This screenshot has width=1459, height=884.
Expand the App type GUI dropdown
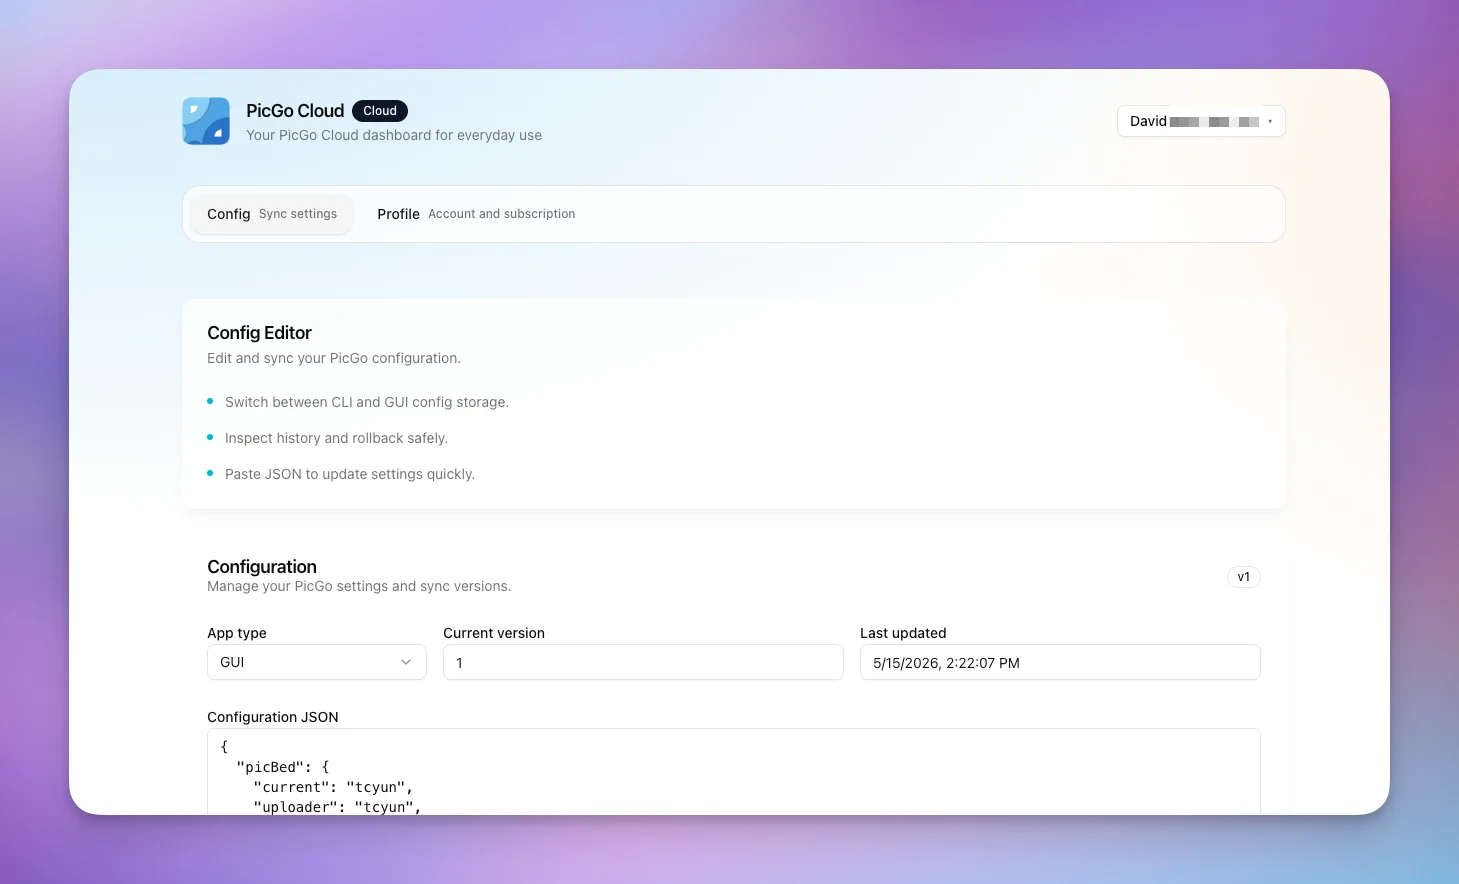[317, 662]
